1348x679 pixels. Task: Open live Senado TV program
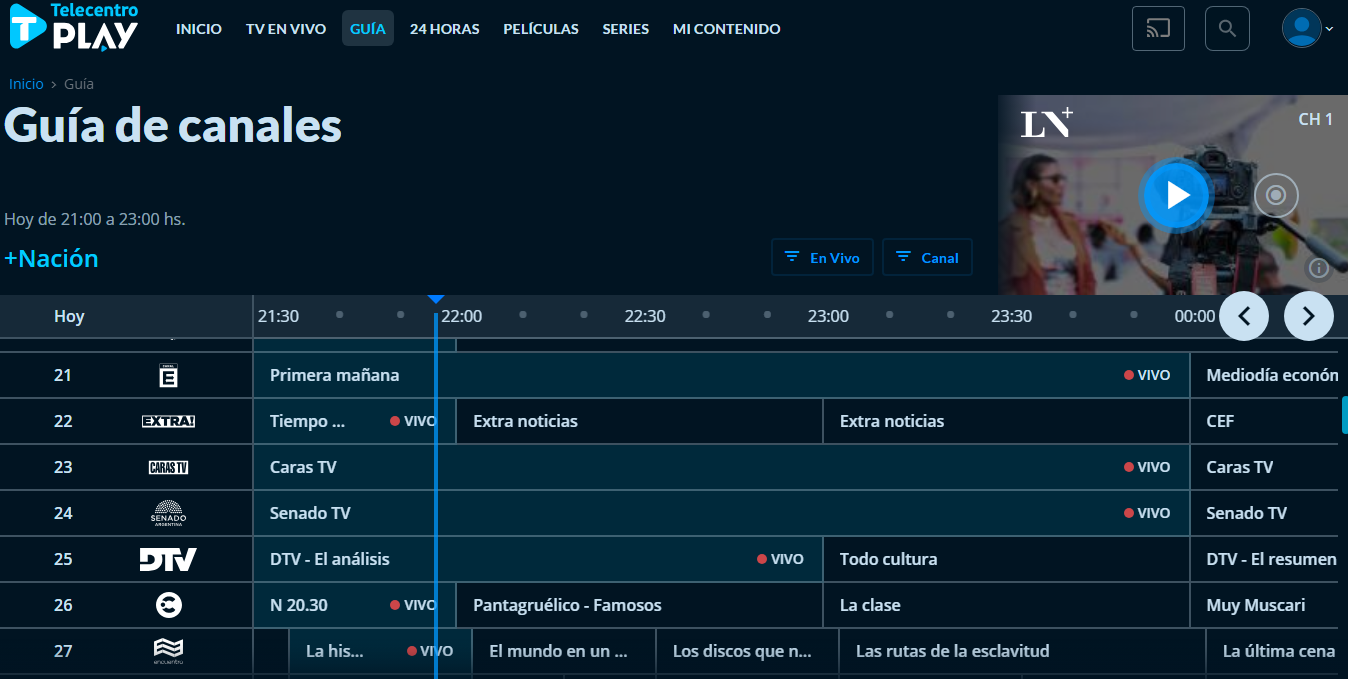[x=721, y=514]
